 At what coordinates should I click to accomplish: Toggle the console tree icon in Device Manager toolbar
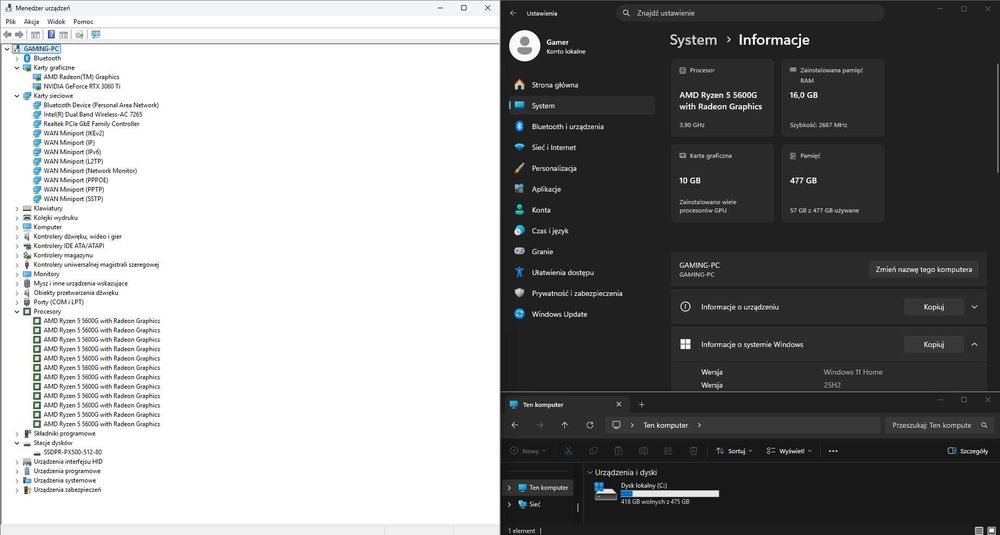pyautogui.click(x=35, y=34)
